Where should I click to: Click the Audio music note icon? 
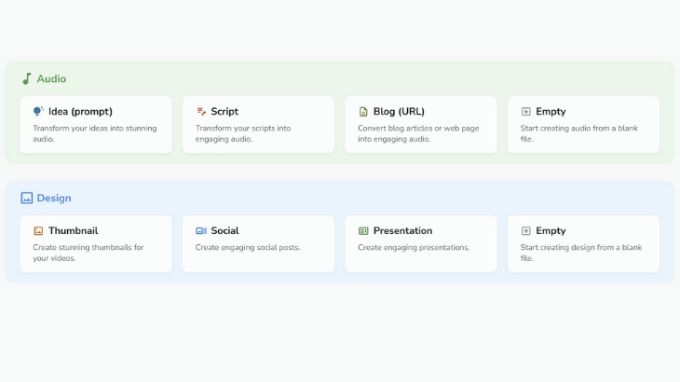27,79
